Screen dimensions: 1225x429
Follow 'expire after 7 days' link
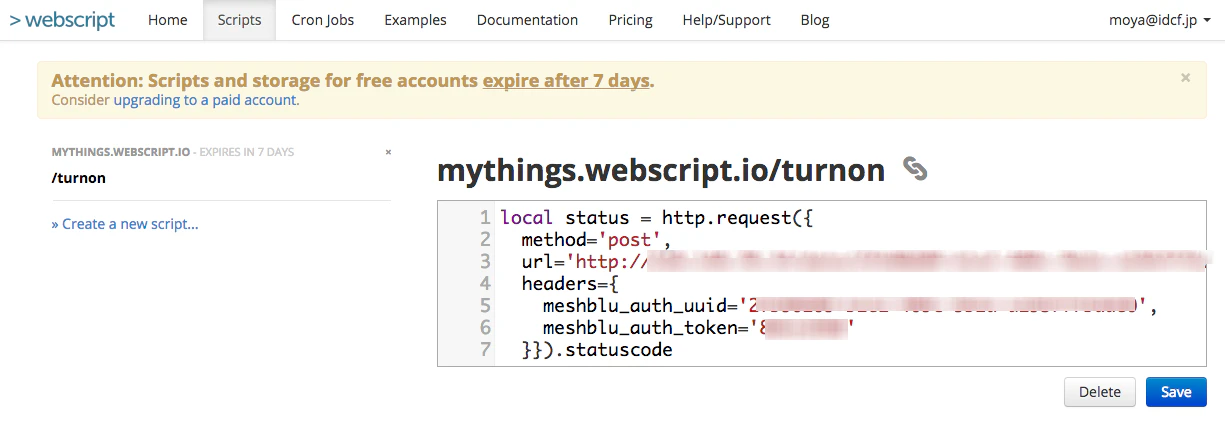pos(566,81)
